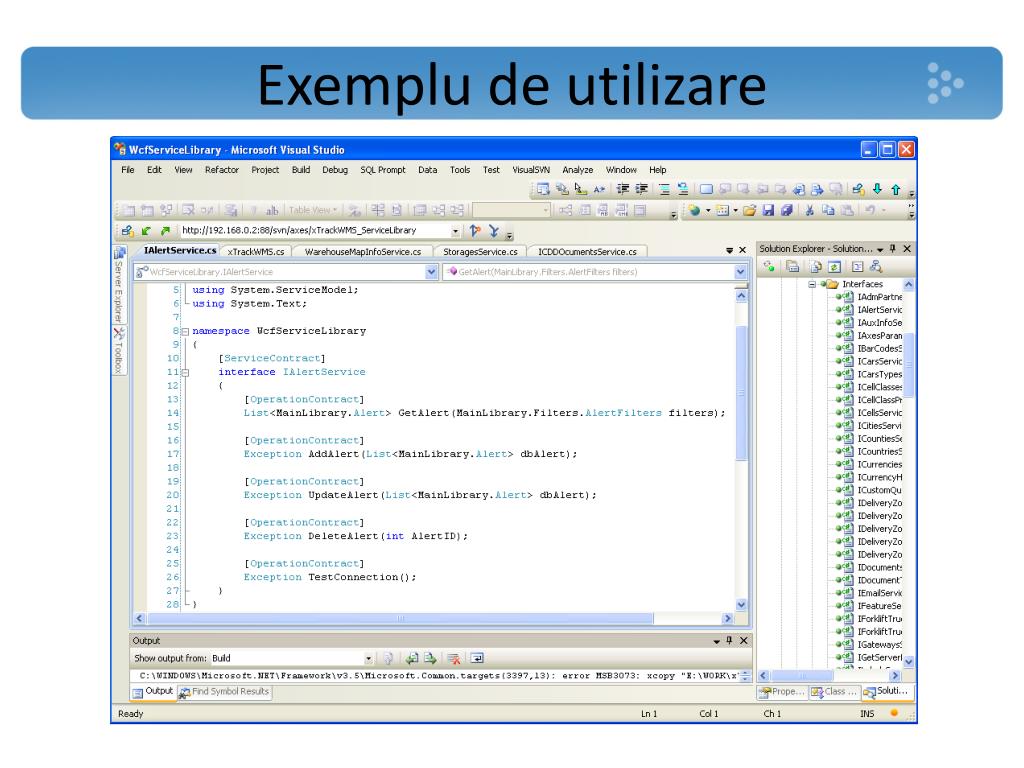Click Solution Explorer scroll down arrow
The image size is (1024, 768).
pyautogui.click(x=908, y=662)
